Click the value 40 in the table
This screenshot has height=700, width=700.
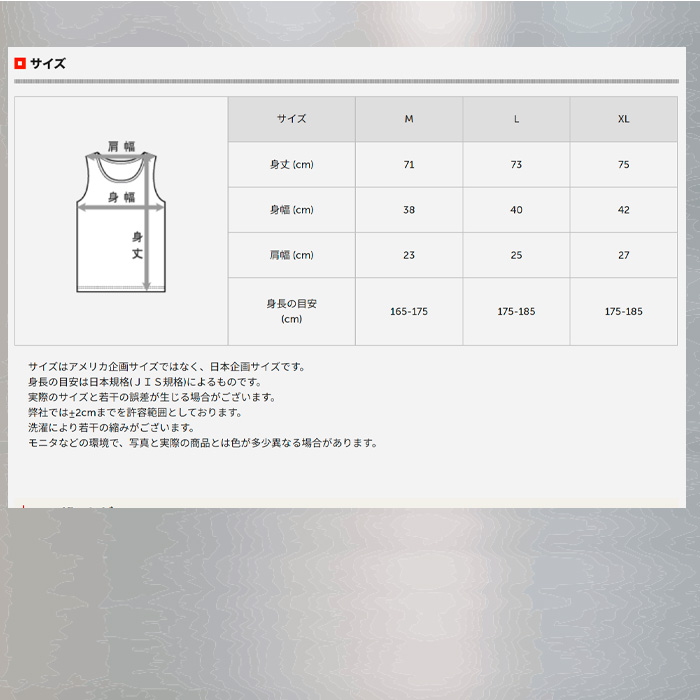click(x=516, y=210)
